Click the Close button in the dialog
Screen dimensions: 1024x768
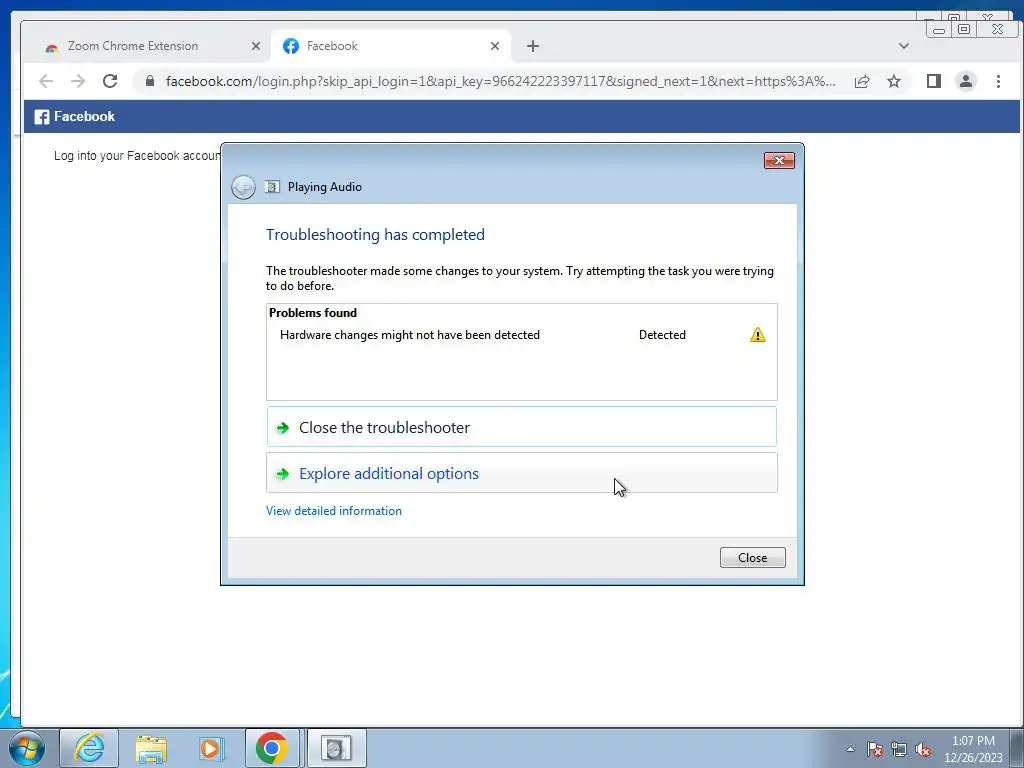[x=752, y=558]
